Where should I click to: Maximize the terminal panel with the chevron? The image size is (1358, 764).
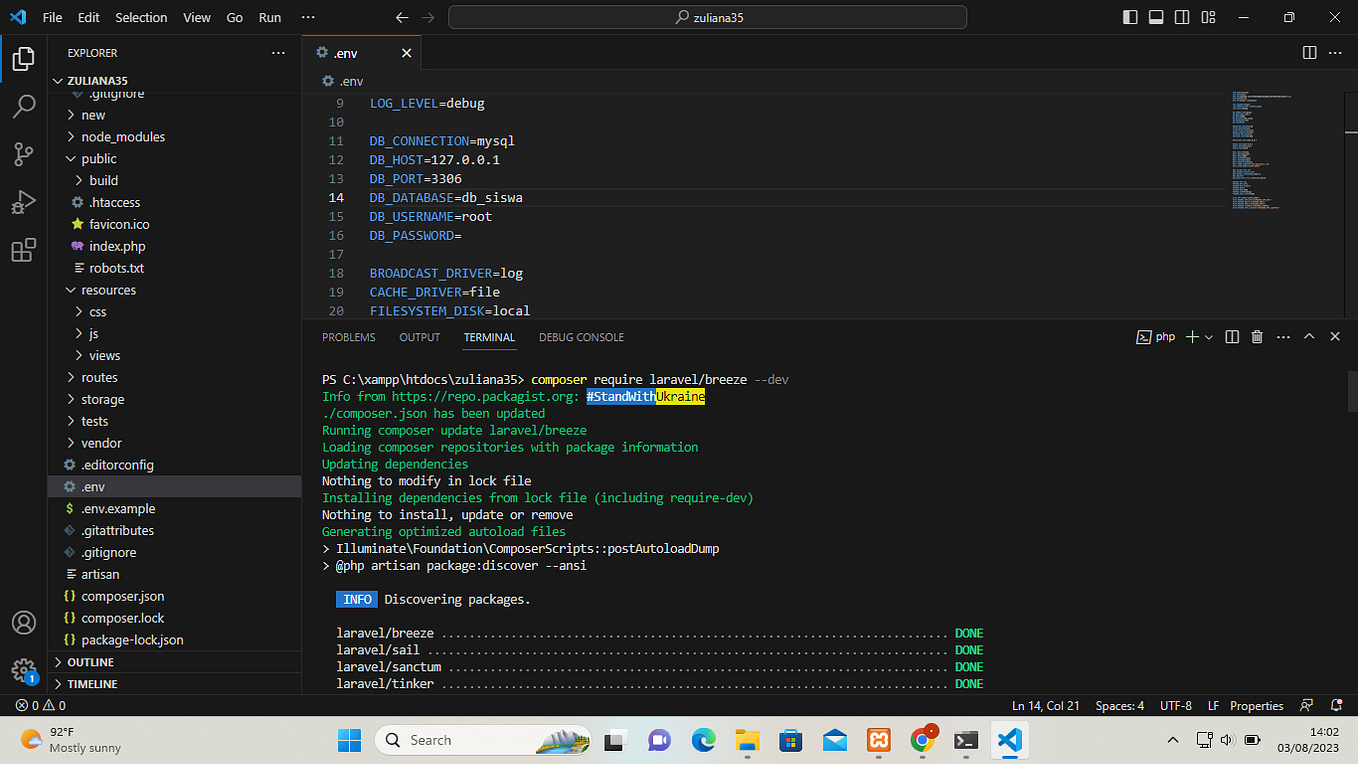tap(1309, 336)
